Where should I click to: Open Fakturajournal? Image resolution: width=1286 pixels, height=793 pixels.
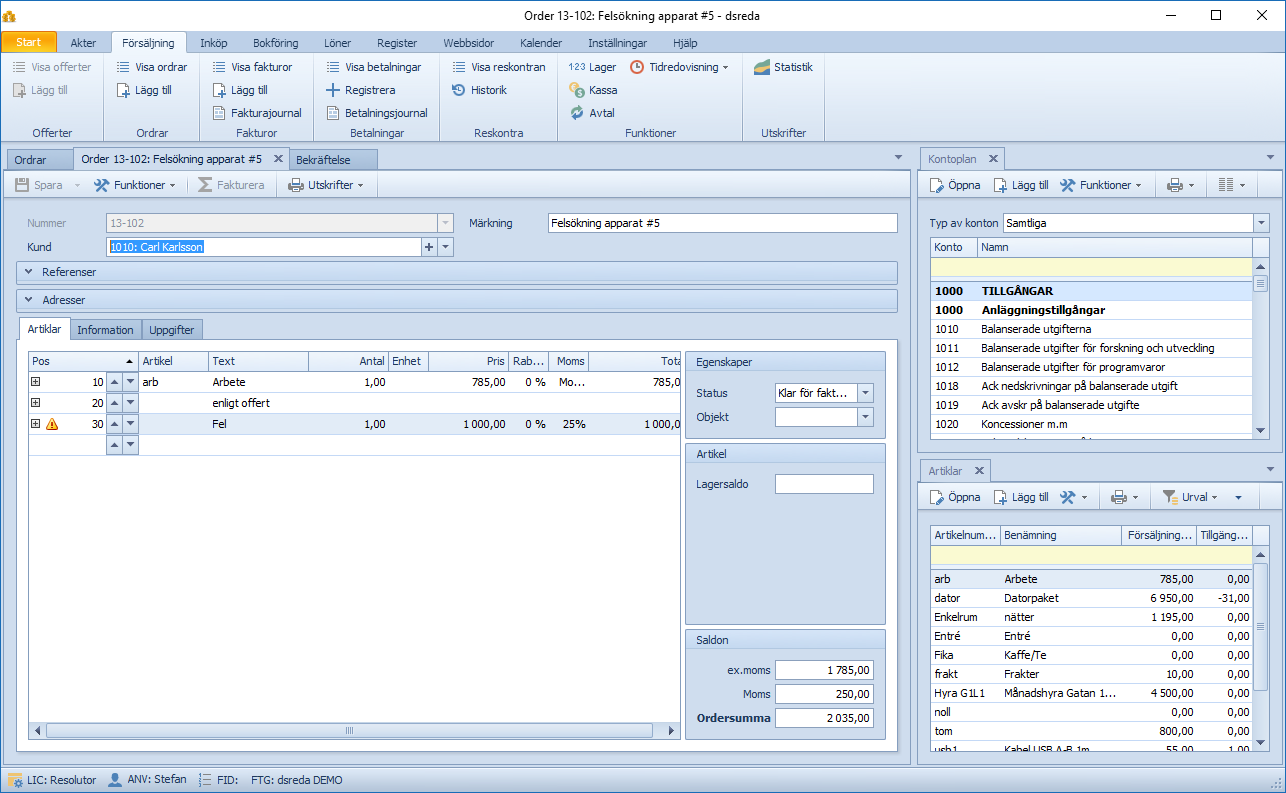[257, 113]
